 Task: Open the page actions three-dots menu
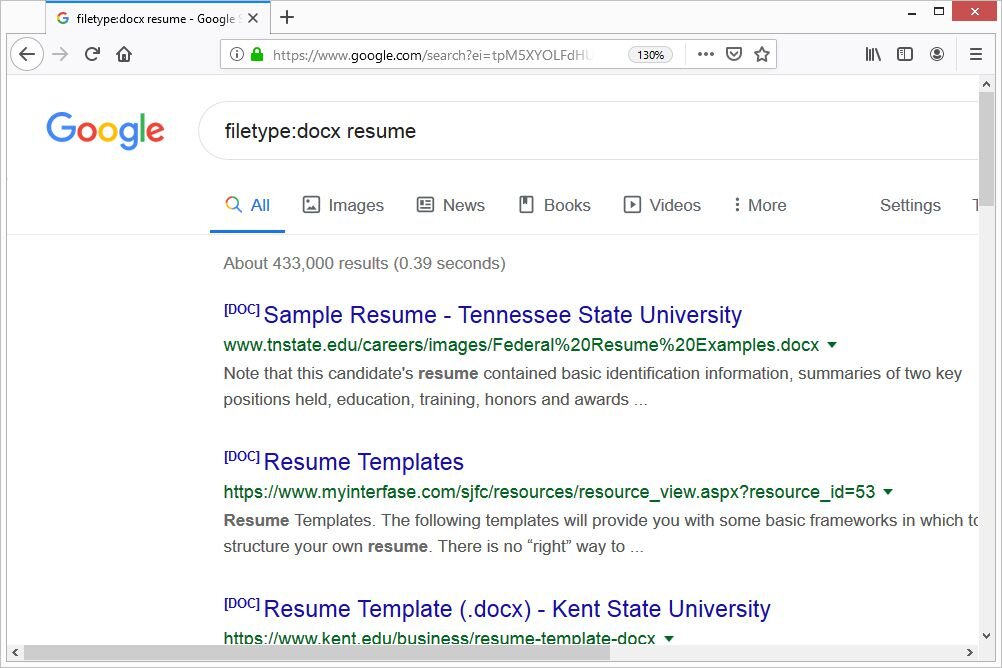[x=705, y=54]
